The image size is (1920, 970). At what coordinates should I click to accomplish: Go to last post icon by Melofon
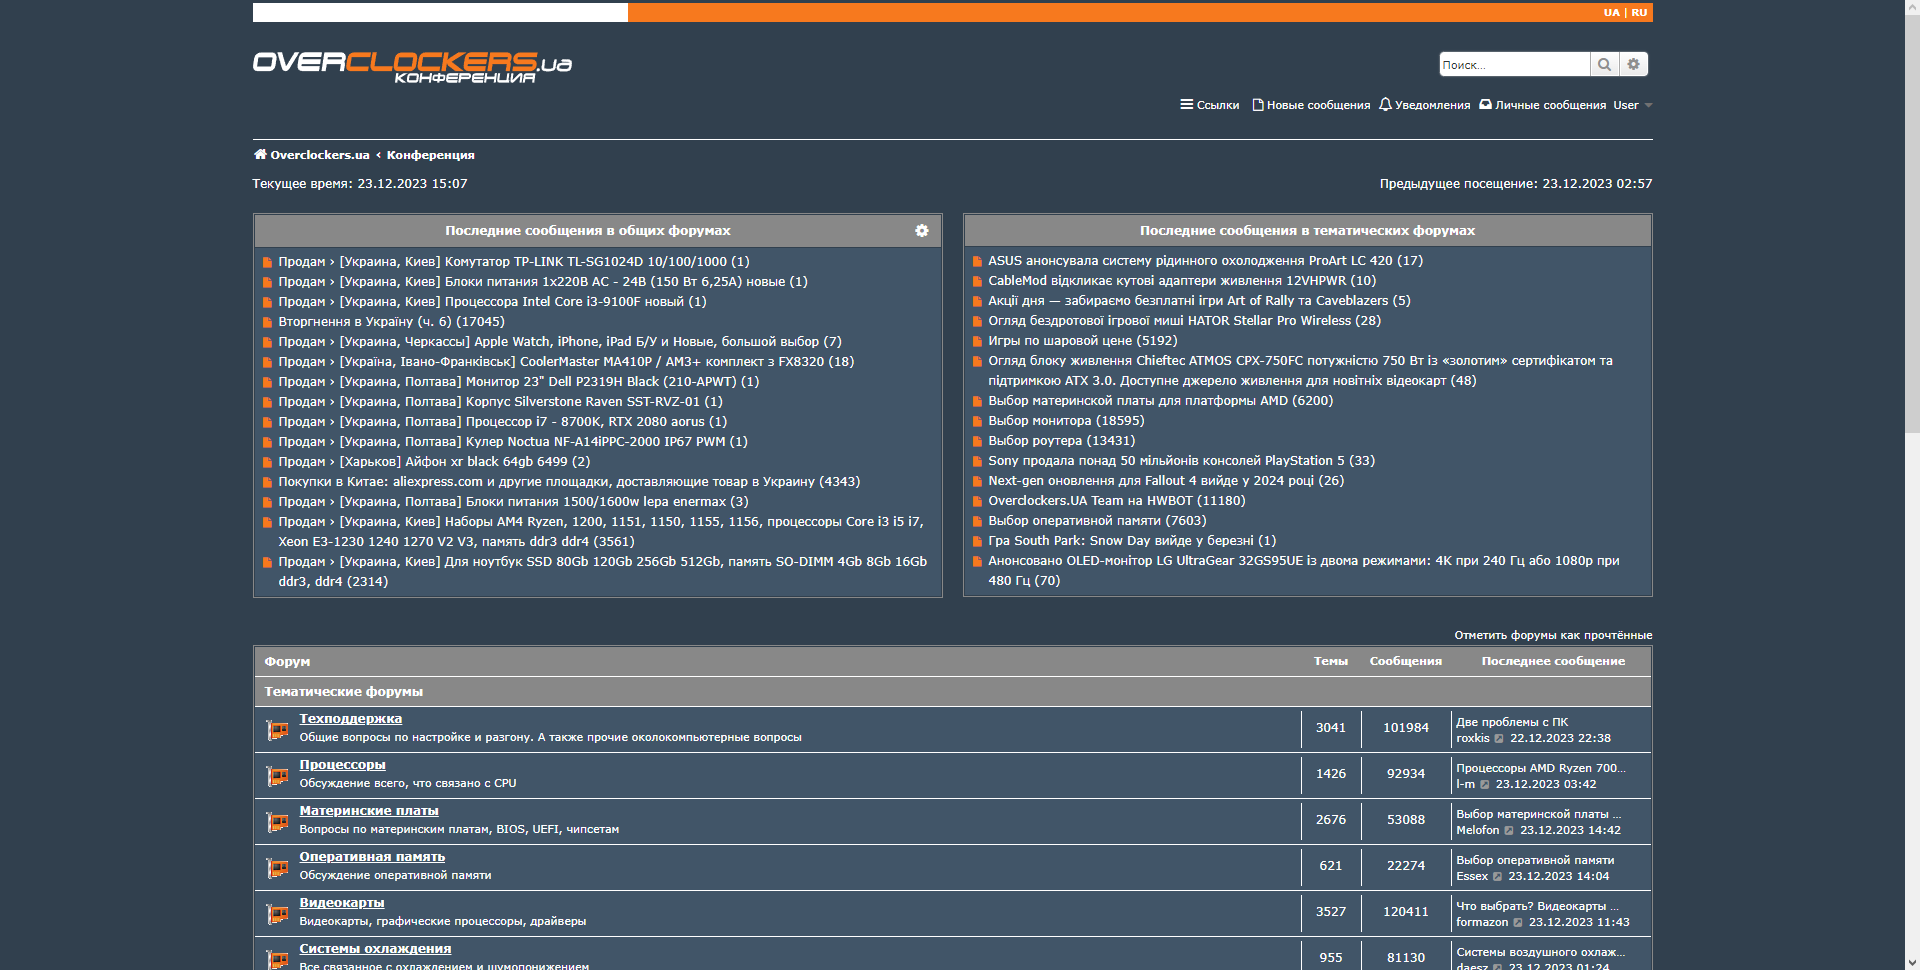[1509, 831]
